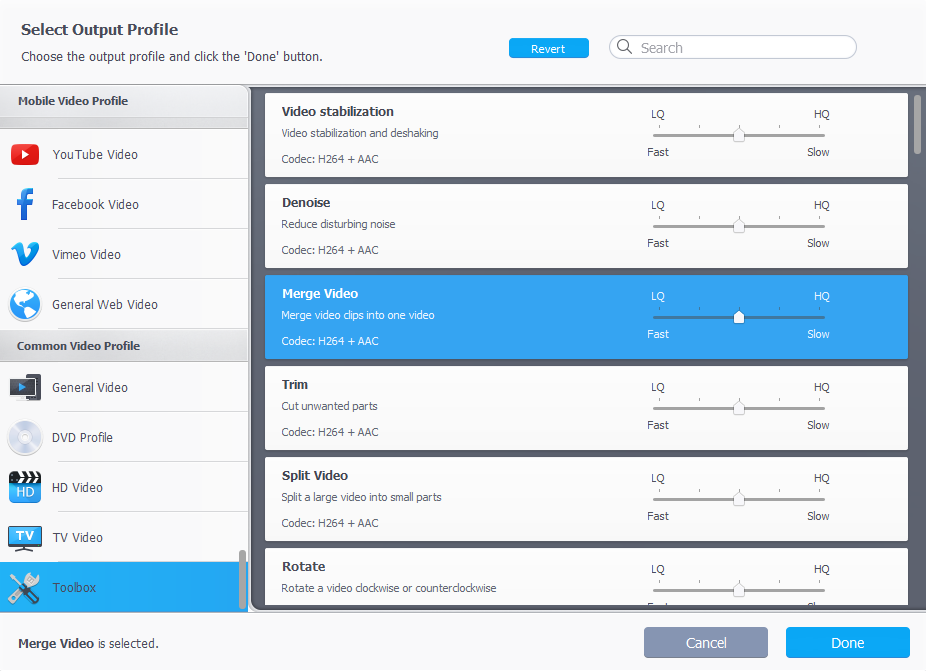Click the General Video monitor icon
926x671 pixels.
pos(25,387)
